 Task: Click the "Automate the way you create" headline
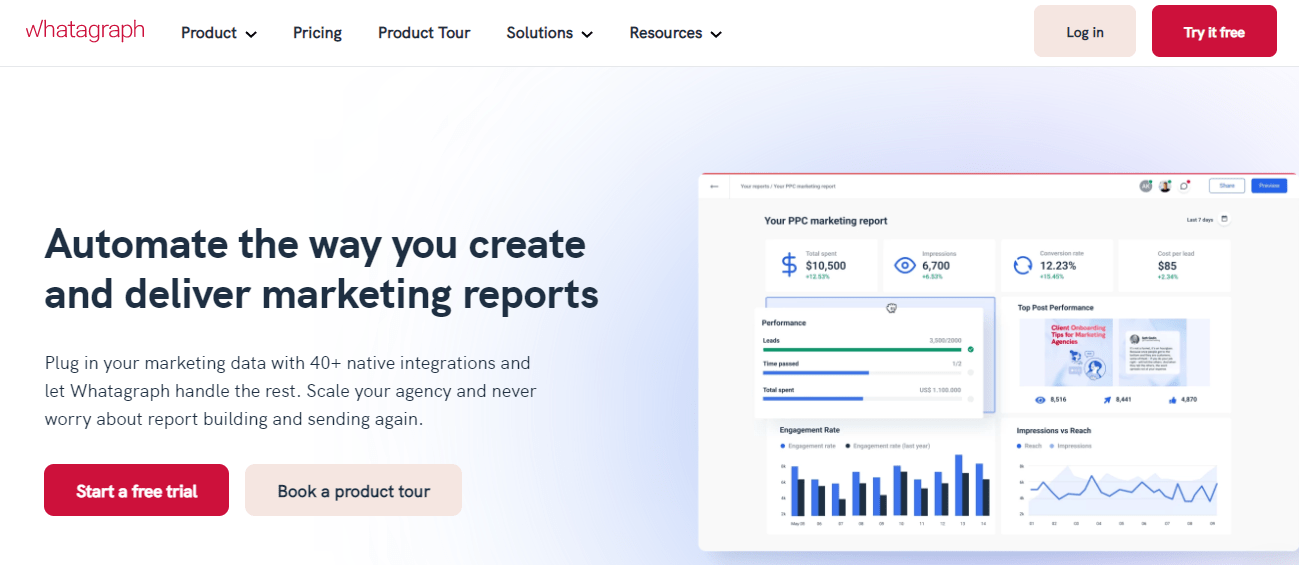click(315, 244)
